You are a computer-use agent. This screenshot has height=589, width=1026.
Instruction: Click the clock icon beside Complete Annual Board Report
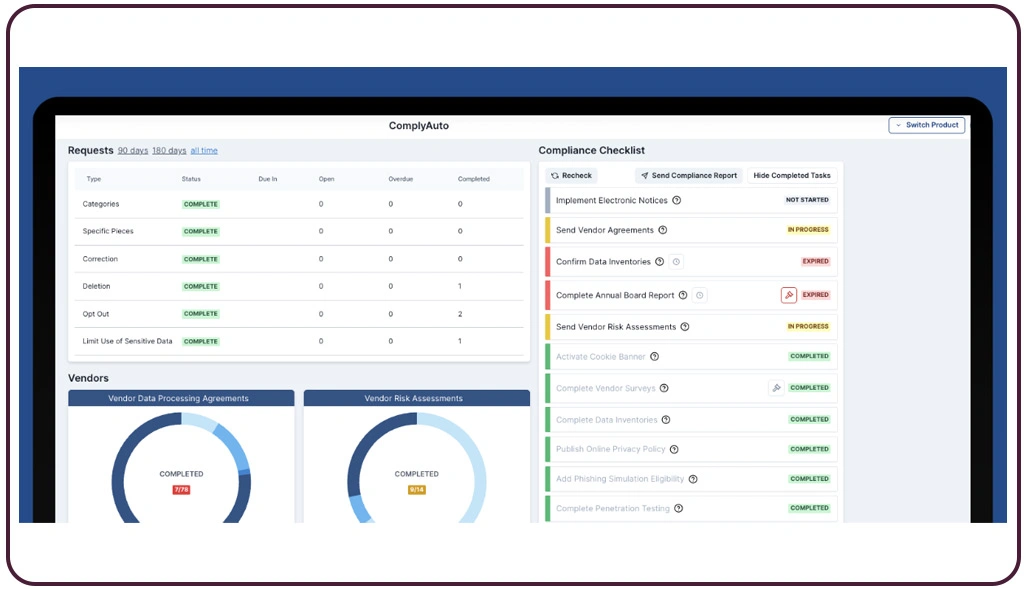pyautogui.click(x=699, y=295)
